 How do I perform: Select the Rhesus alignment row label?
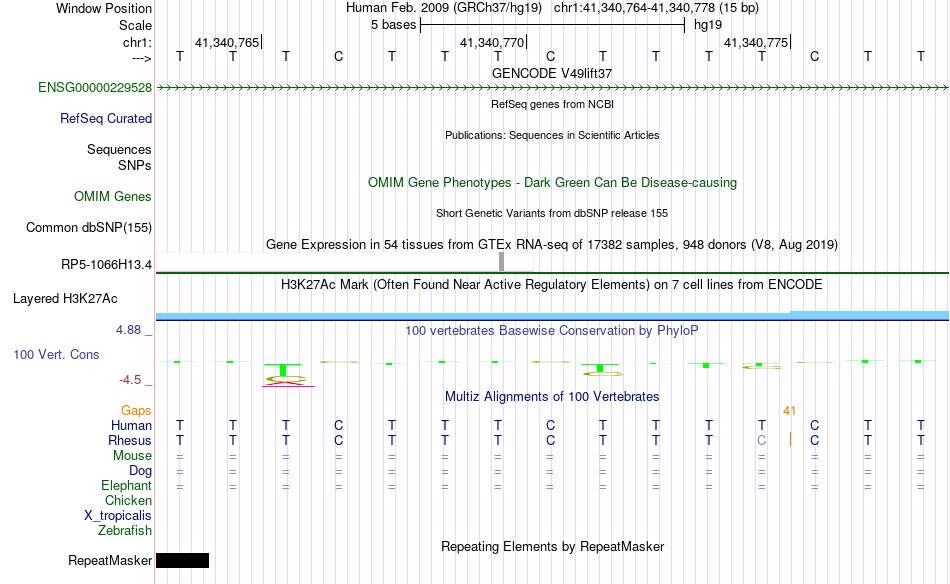point(130,440)
